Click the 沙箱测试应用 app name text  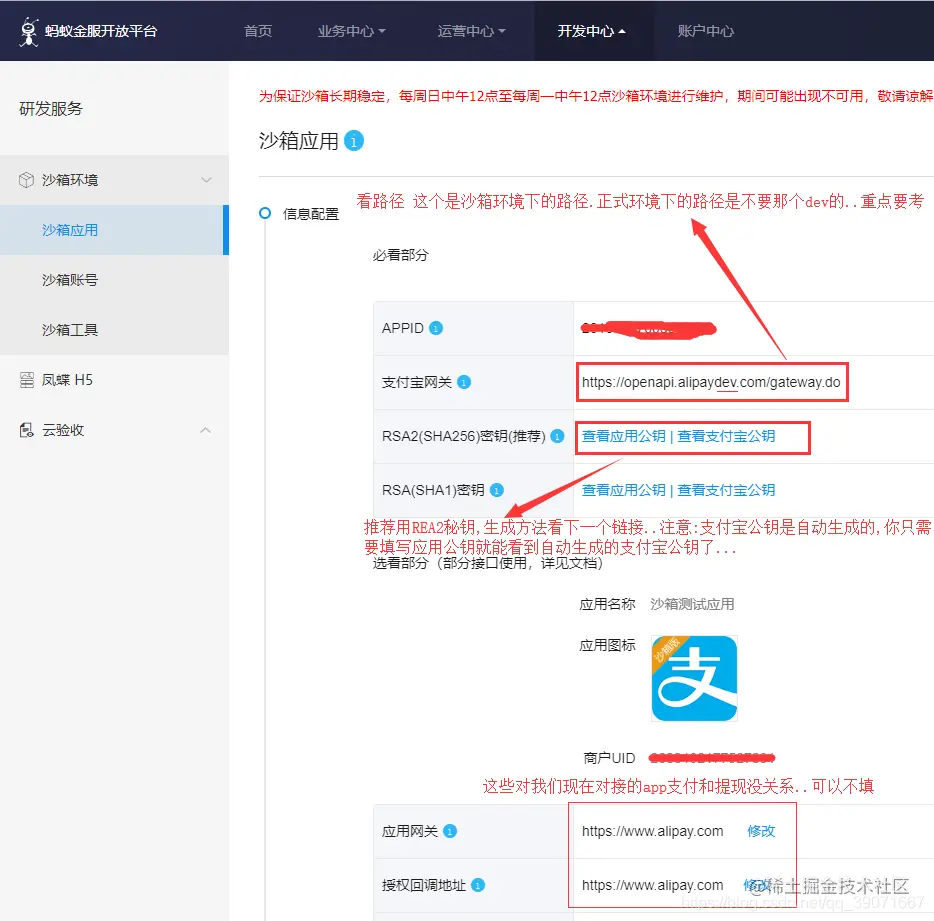pos(692,604)
